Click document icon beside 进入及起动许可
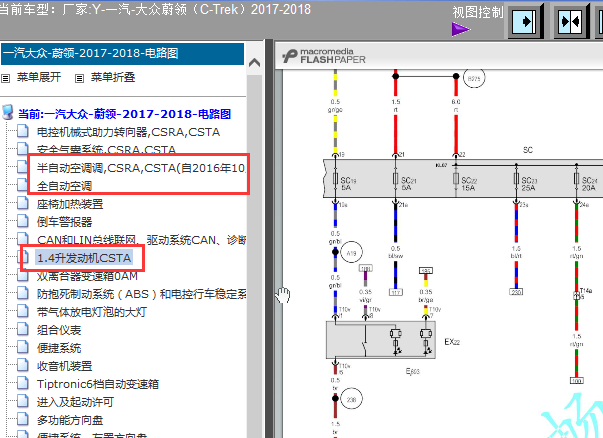This screenshot has width=603, height=438. point(23,401)
